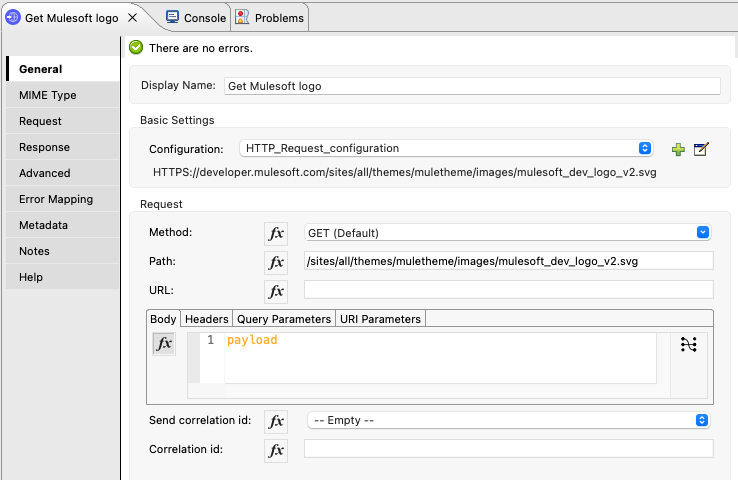The height and width of the screenshot is (480, 738).
Task: Go to Error Mapping section
Action: [x=56, y=199]
